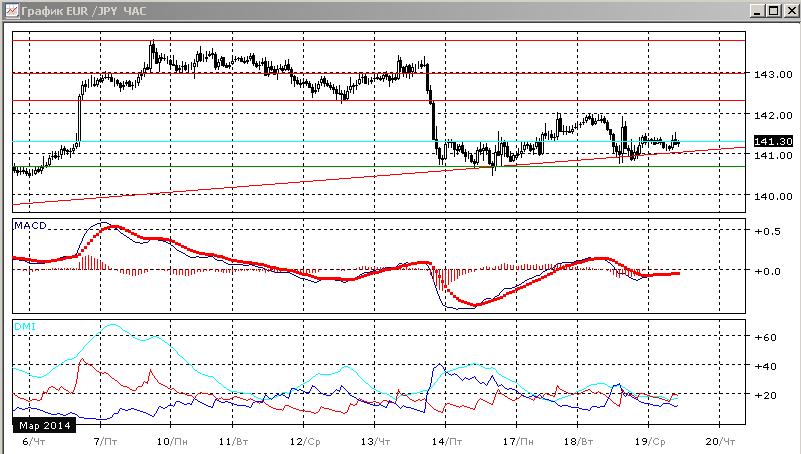Screen dimensions: 801x454
Task: Click the chart icon in the title bar
Action: click(11, 11)
